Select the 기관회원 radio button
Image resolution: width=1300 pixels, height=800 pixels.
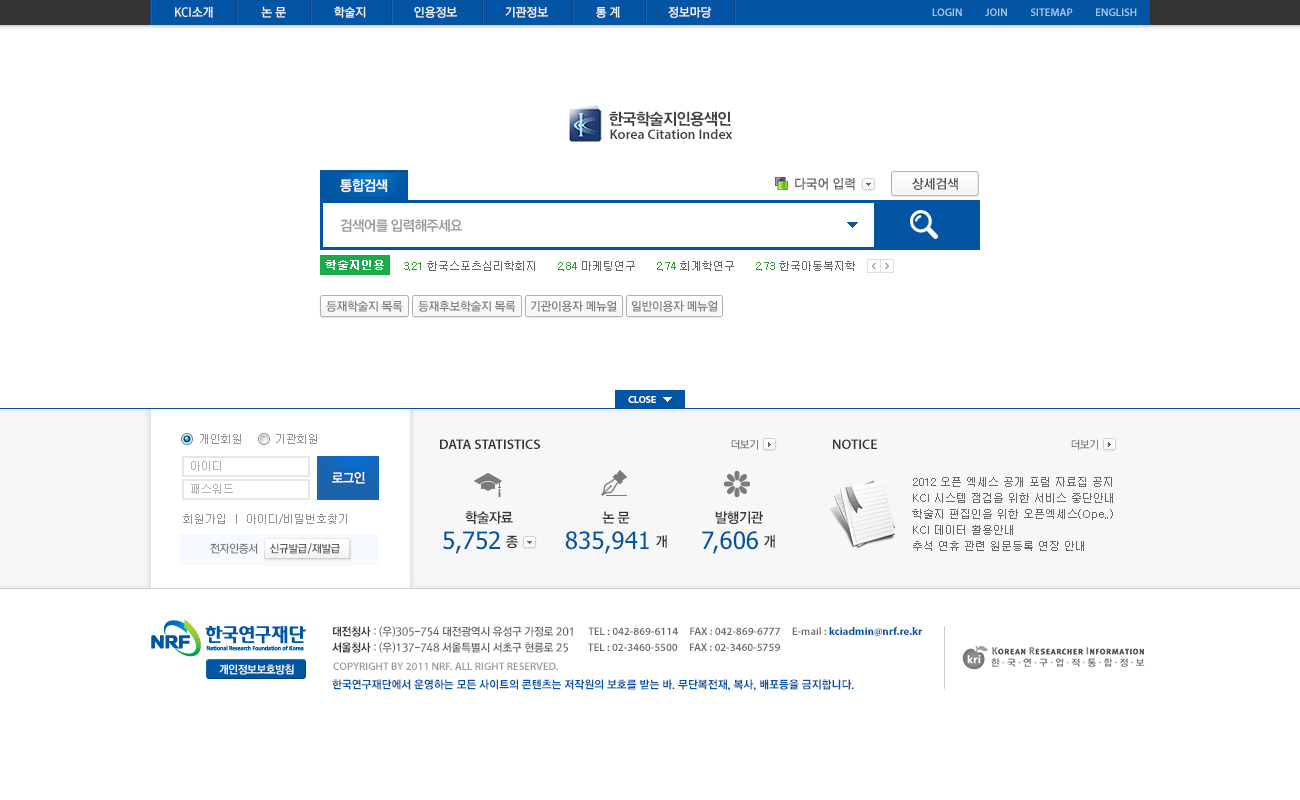[x=264, y=439]
